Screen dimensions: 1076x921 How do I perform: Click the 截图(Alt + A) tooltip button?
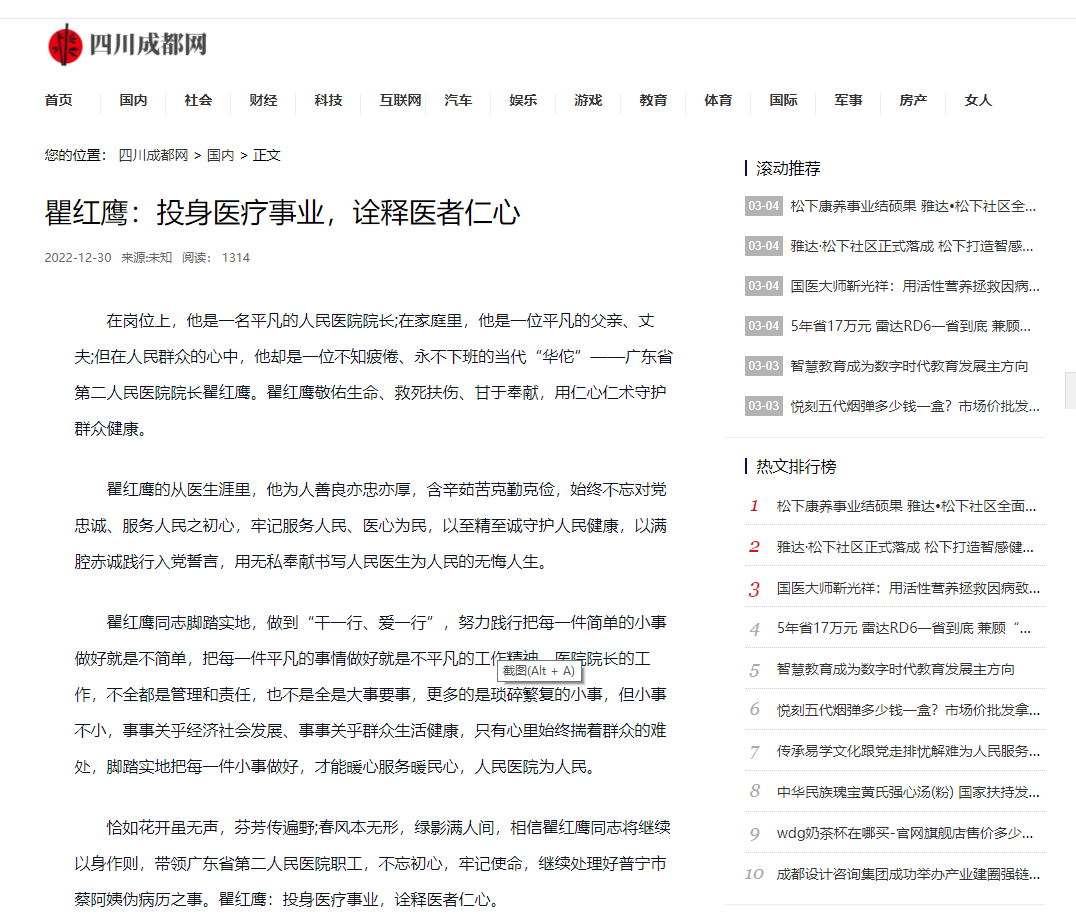pyautogui.click(x=539, y=671)
